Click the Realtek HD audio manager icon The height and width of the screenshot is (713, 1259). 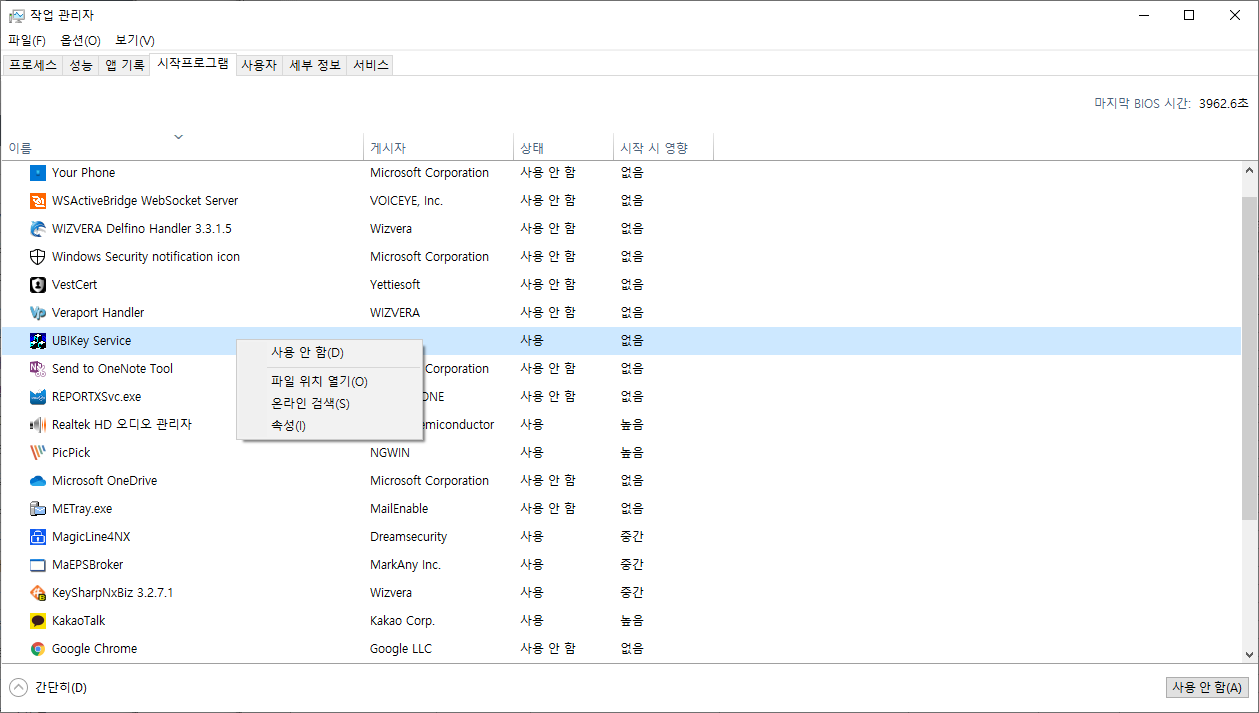(38, 425)
